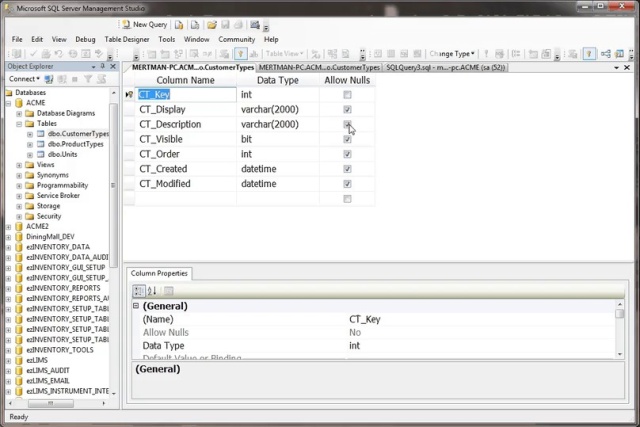
Task: Uncheck Allow Nulls for CT_Order
Action: pyautogui.click(x=347, y=154)
